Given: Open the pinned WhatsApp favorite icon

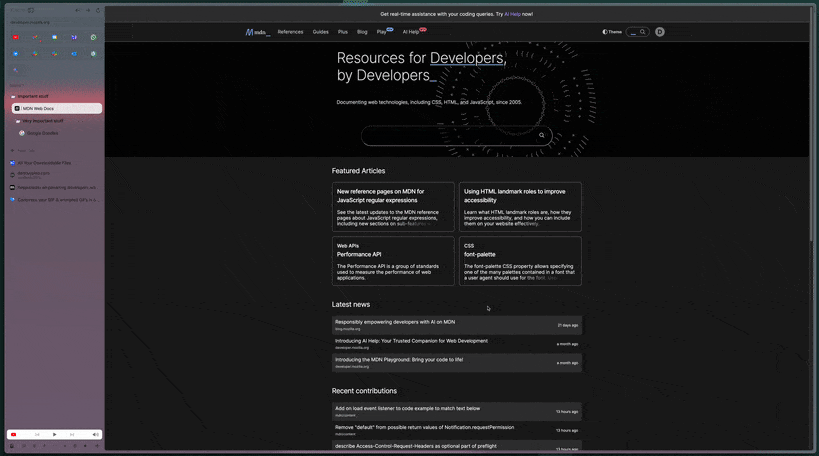Looking at the screenshot, I should (x=93, y=38).
